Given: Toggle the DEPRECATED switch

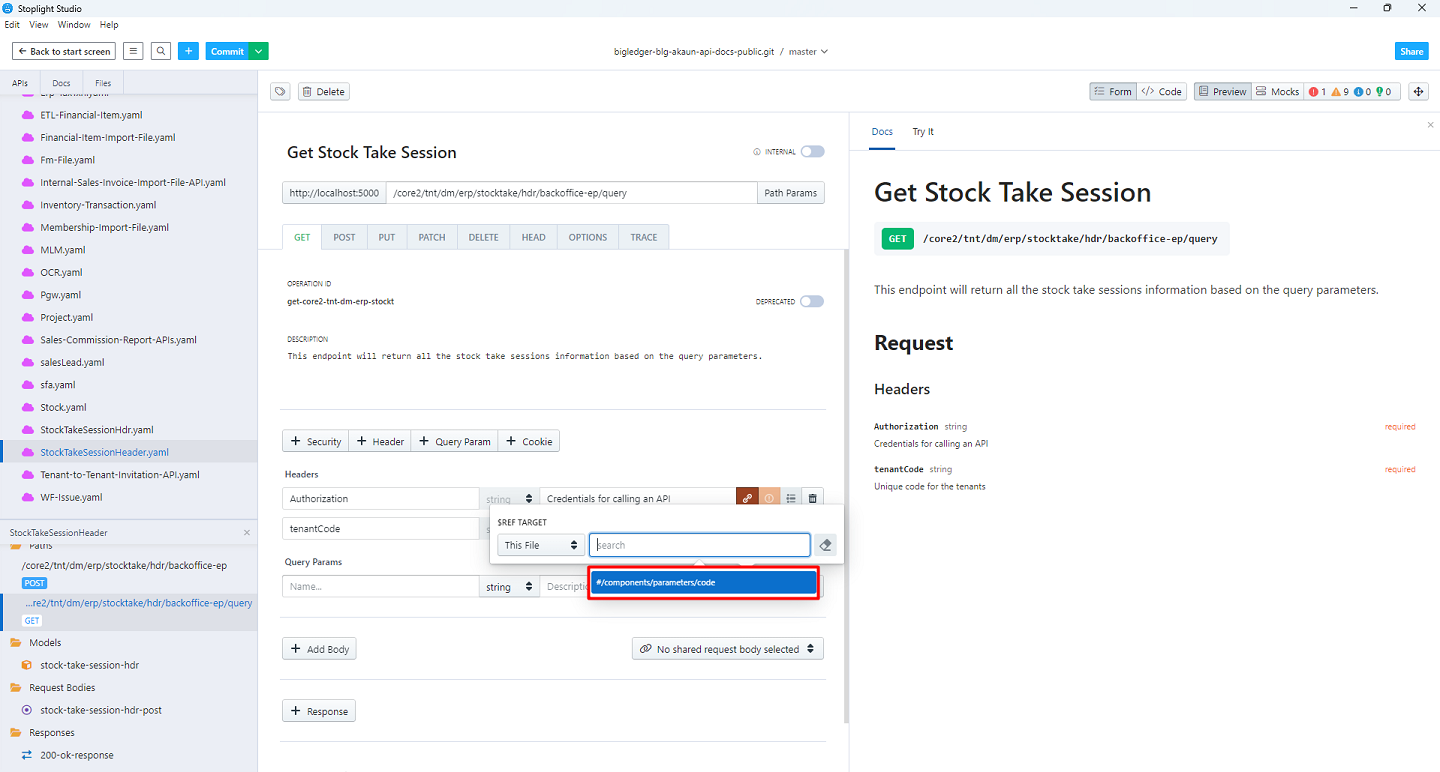Looking at the screenshot, I should (812, 301).
